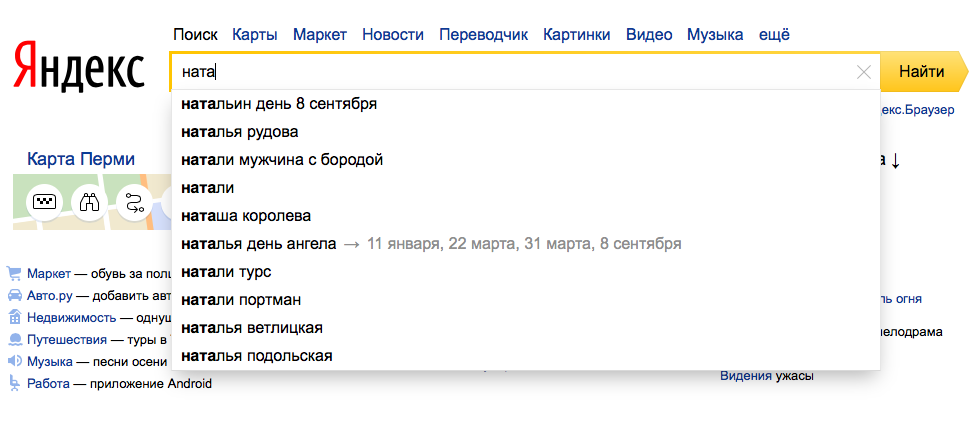
Task: Go to the Новости tab
Action: pos(393,34)
